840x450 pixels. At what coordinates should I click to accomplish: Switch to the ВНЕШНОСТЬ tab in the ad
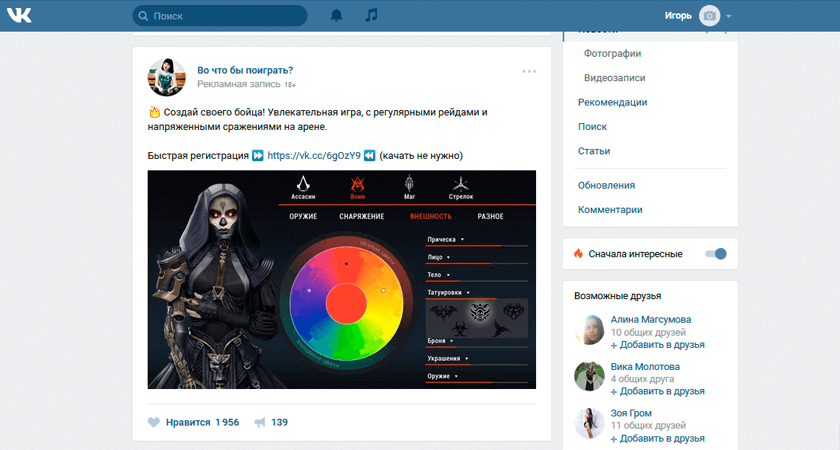click(x=431, y=216)
